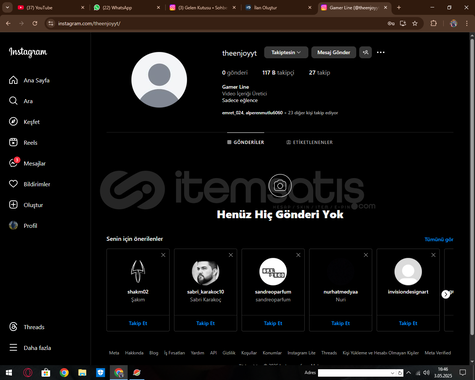Image resolution: width=475 pixels, height=380 pixels.
Task: Open Reels from sidebar
Action: [x=23, y=142]
